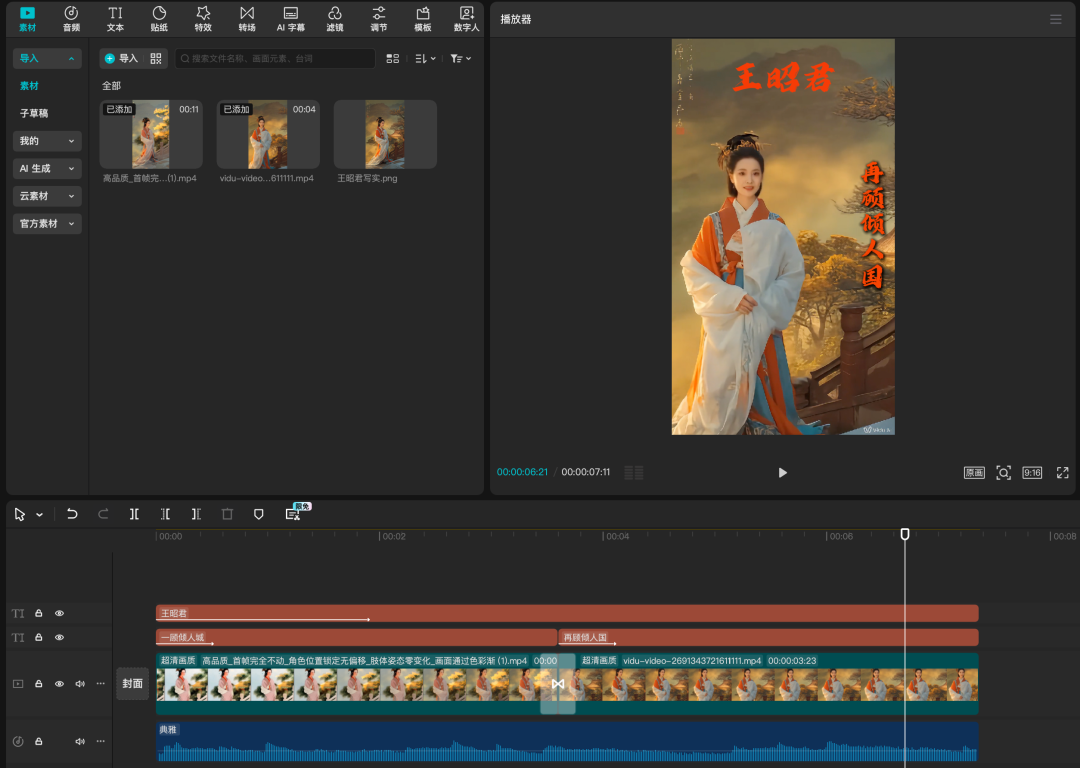Expand the 官方素材 sidebar section

[x=47, y=224]
